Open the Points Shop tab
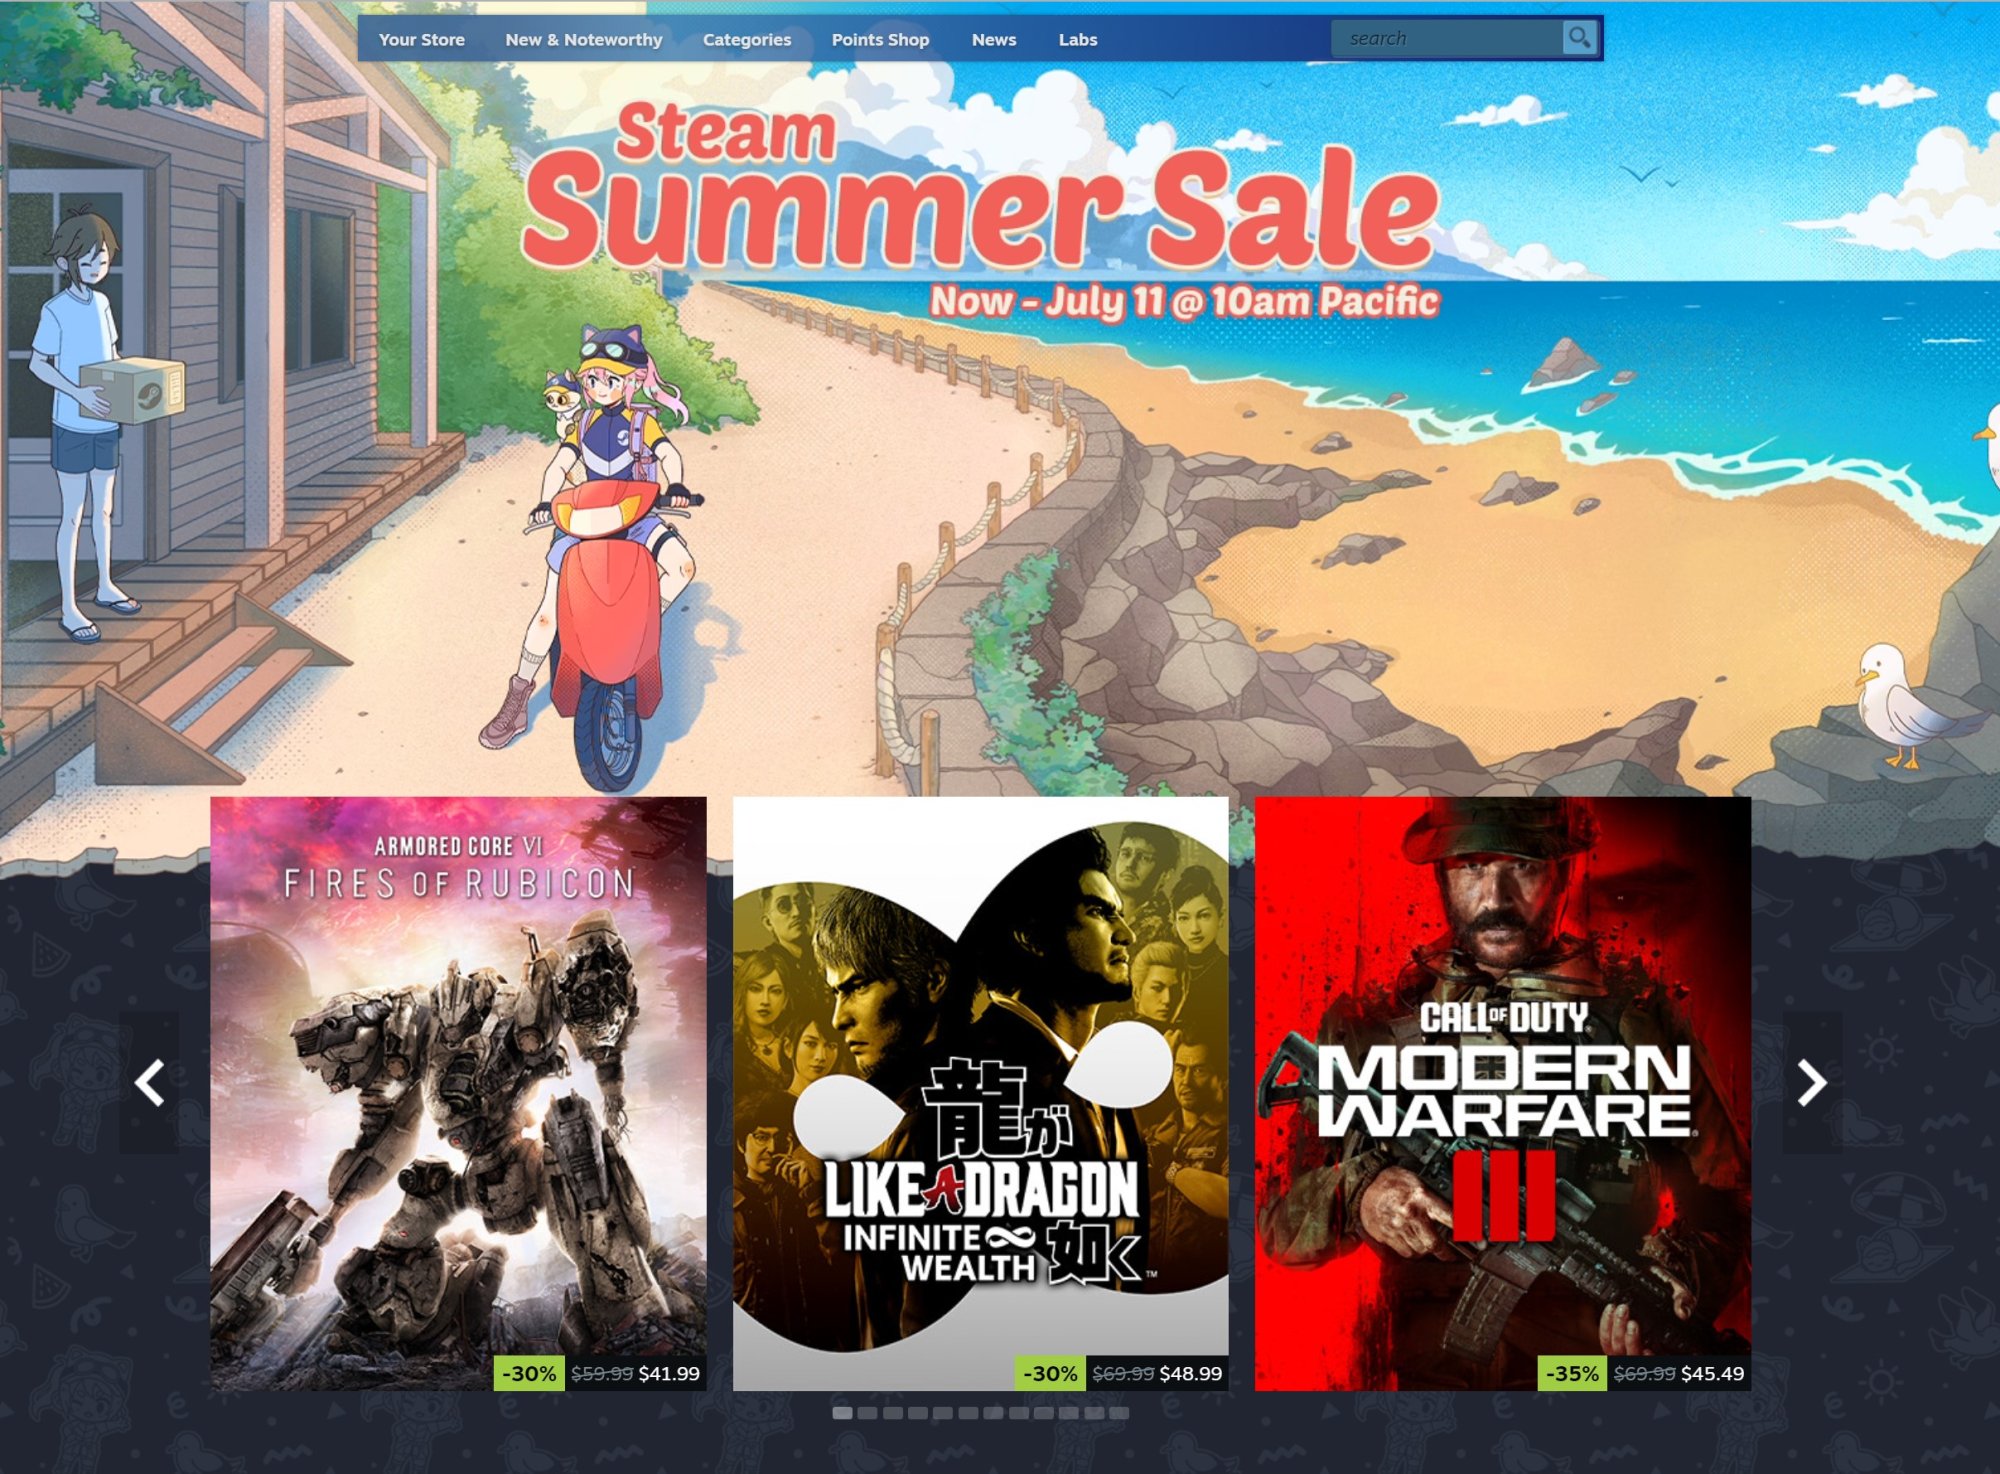The width and height of the screenshot is (2000, 1474). tap(880, 40)
